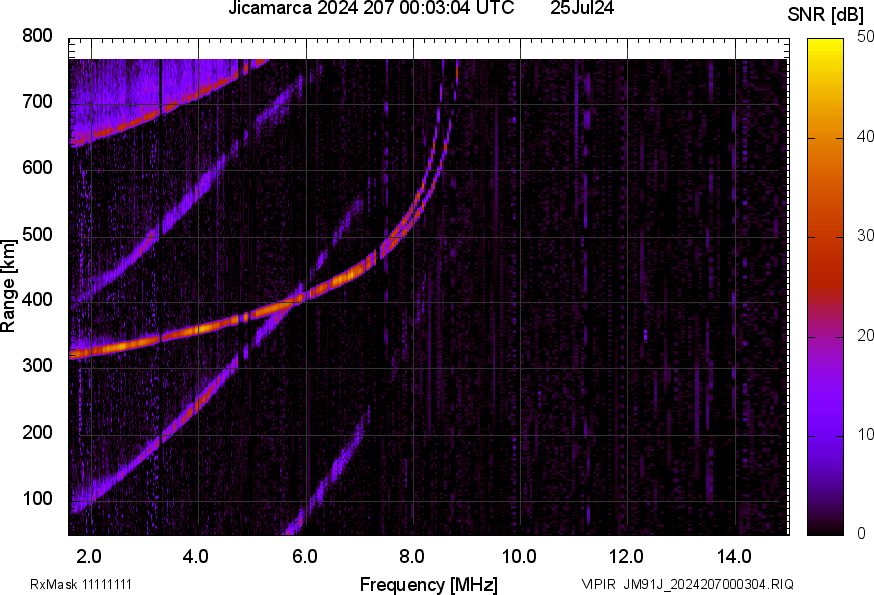
Task: Click the frequency tick label 8.0
Action: point(412,557)
